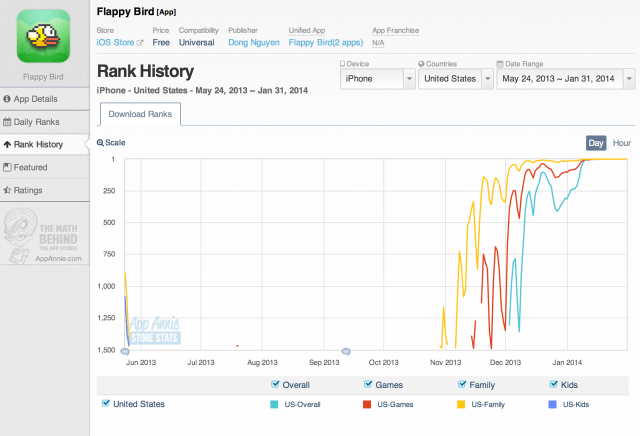Open Daily Ranks in sidebar
Viewport: 640px width, 436px height.
click(x=44, y=122)
